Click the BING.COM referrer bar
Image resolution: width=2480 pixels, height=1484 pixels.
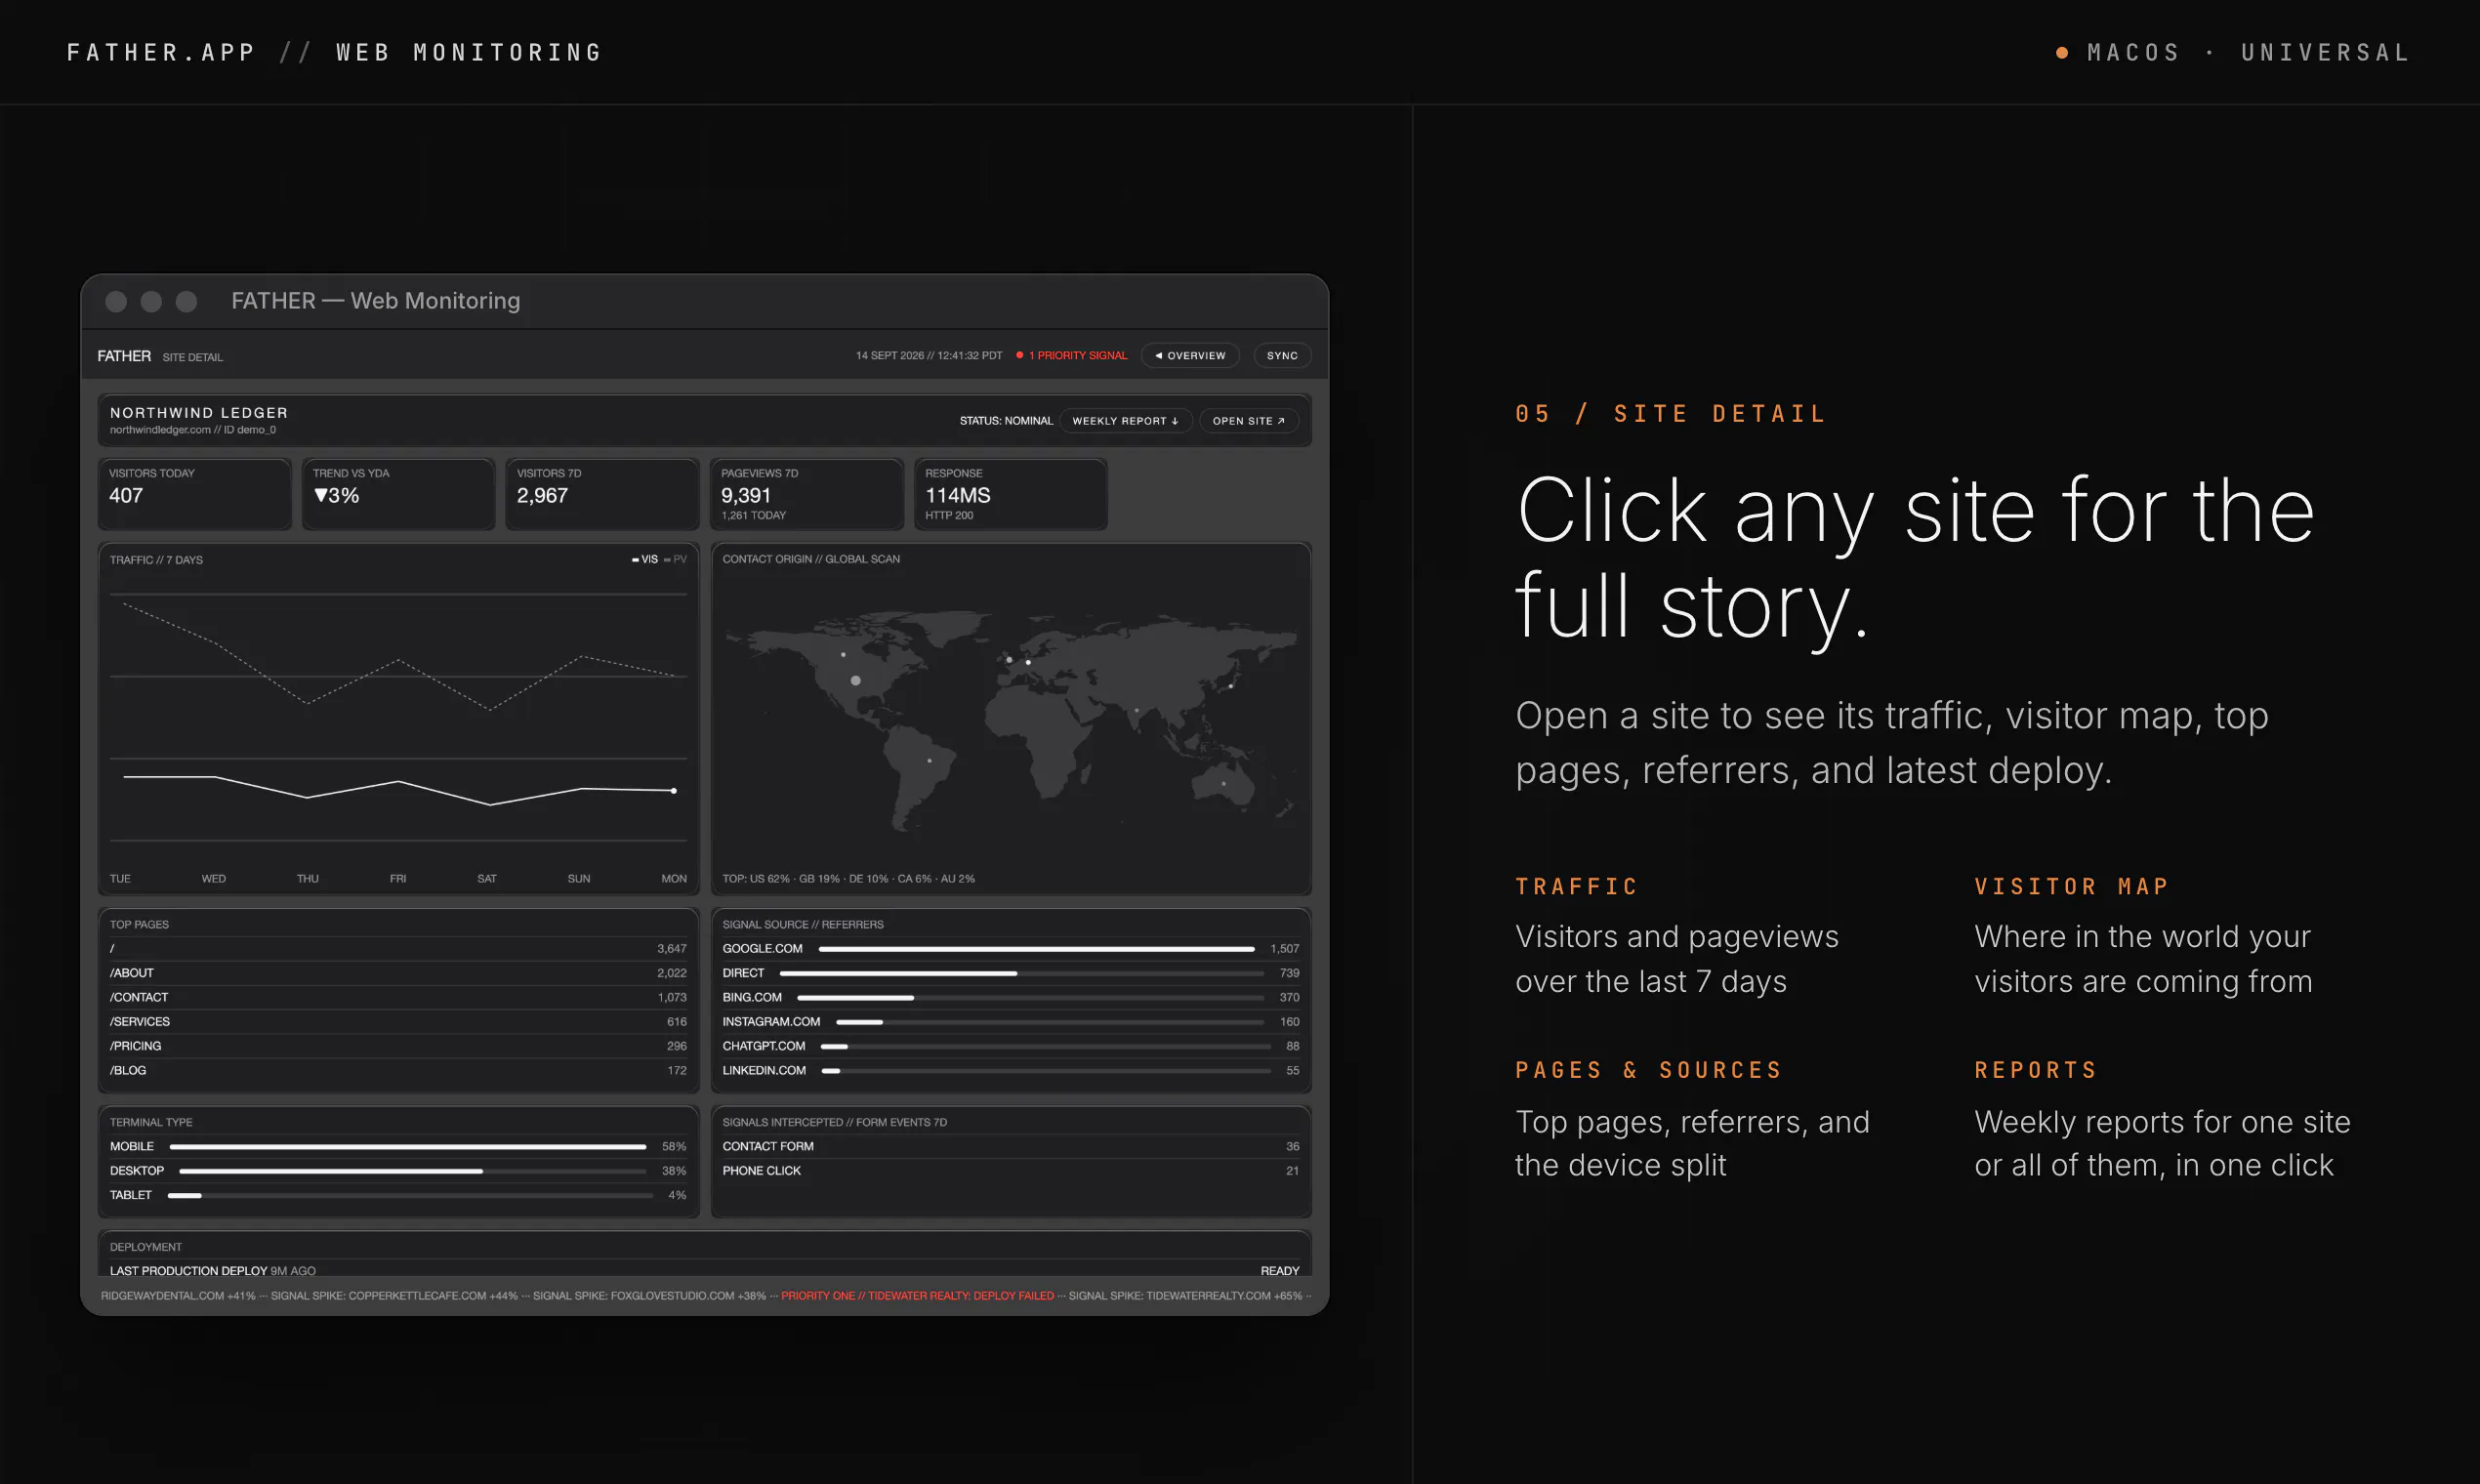click(1030, 997)
